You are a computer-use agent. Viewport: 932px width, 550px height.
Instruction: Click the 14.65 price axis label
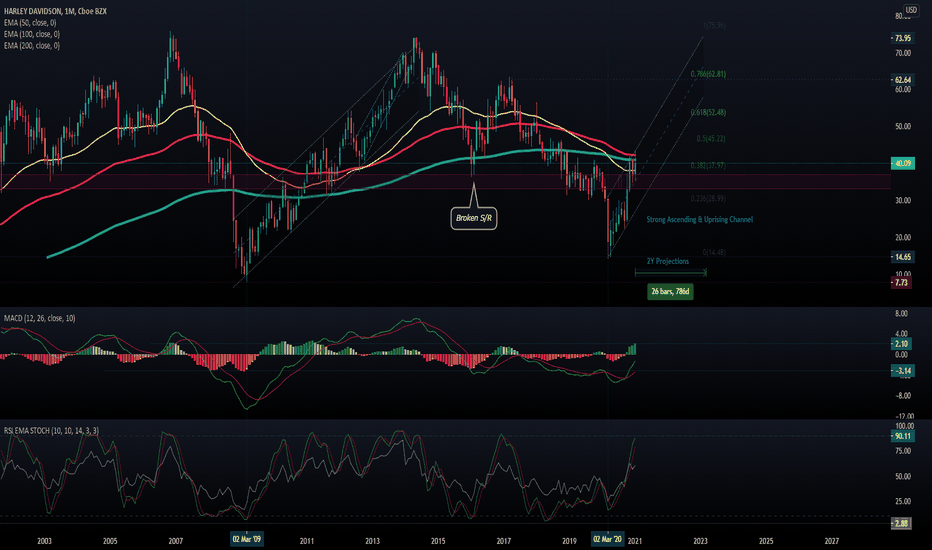(x=902, y=257)
